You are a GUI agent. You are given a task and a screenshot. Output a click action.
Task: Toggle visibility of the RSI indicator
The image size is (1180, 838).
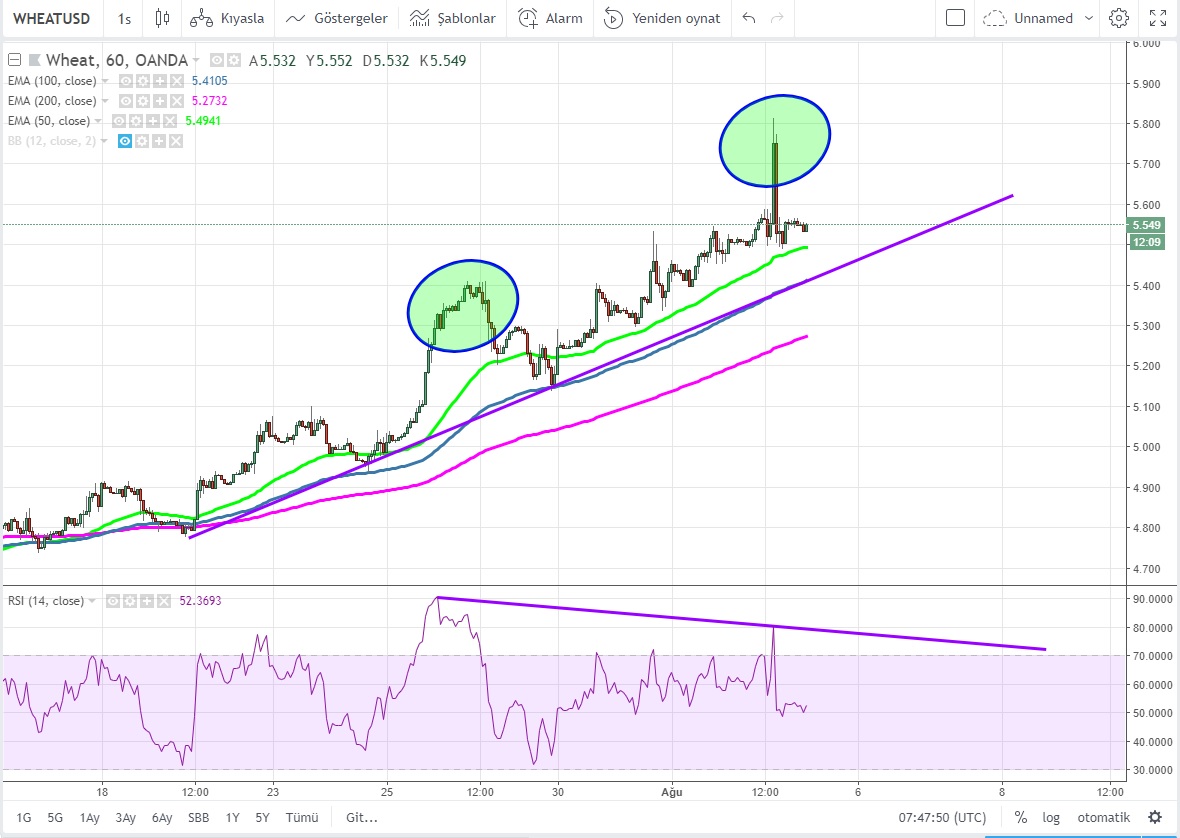(x=114, y=601)
